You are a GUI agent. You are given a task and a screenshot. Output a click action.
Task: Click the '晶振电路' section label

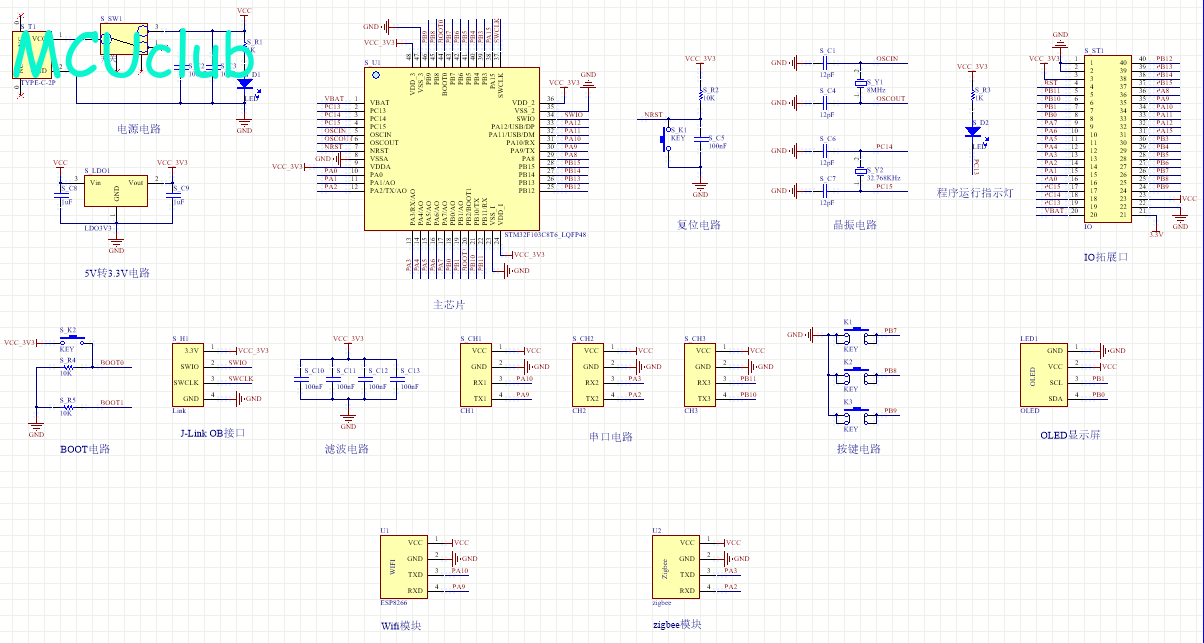[x=855, y=225]
